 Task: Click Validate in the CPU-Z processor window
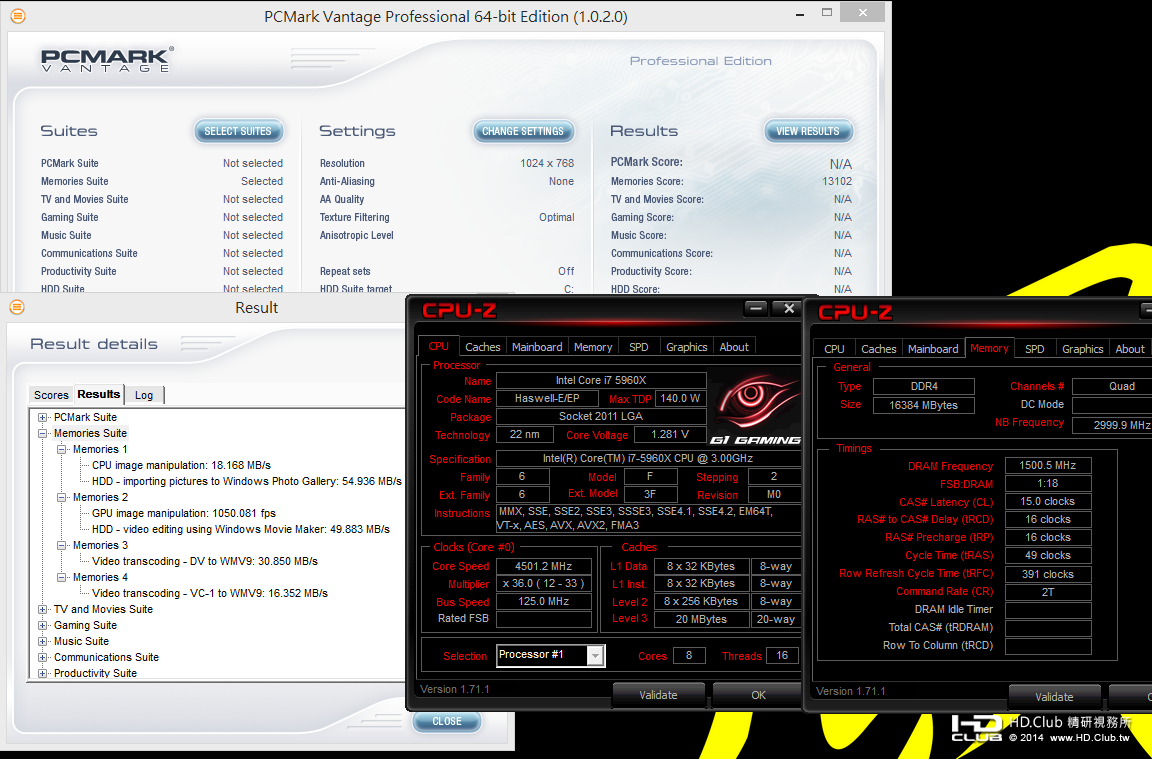(x=658, y=695)
